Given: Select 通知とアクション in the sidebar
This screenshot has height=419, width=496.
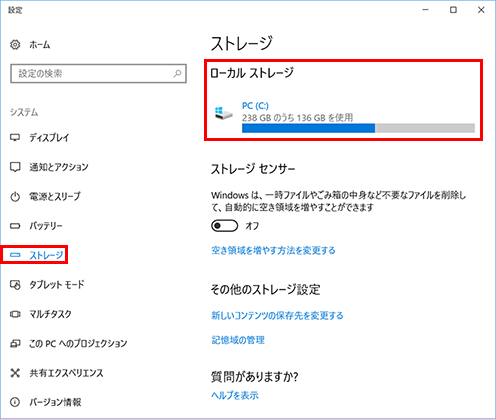Looking at the screenshot, I should tap(59, 167).
